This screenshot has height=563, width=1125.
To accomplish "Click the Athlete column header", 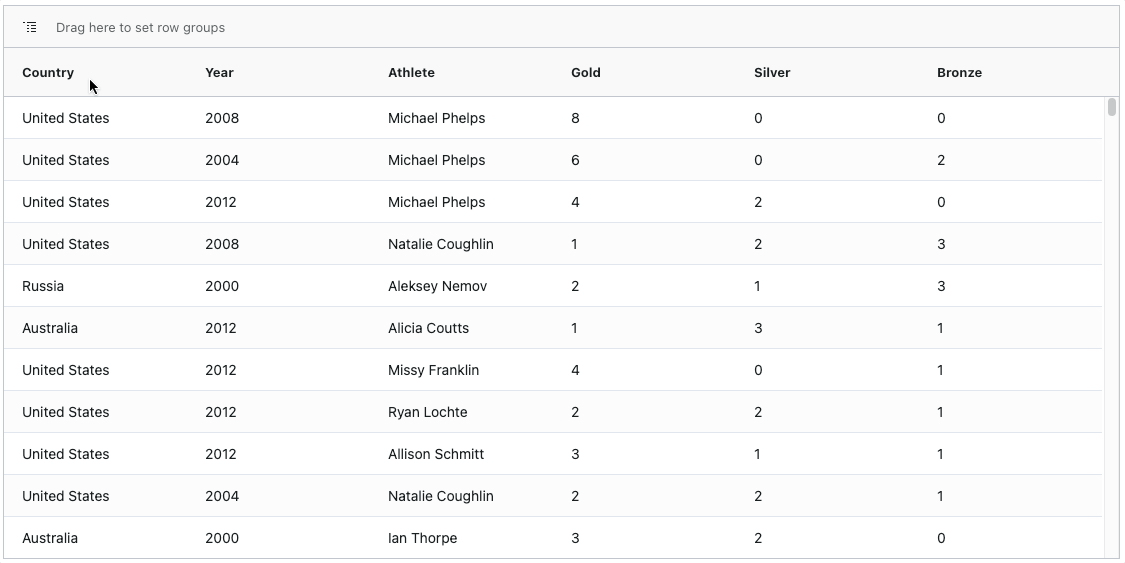I will (411, 72).
